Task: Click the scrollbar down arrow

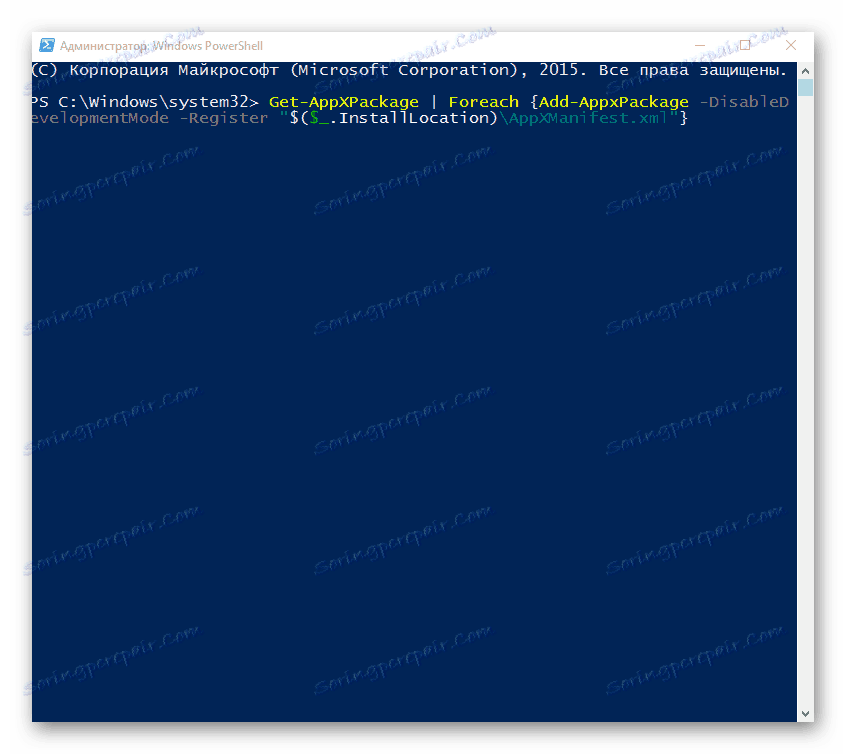Action: (805, 714)
